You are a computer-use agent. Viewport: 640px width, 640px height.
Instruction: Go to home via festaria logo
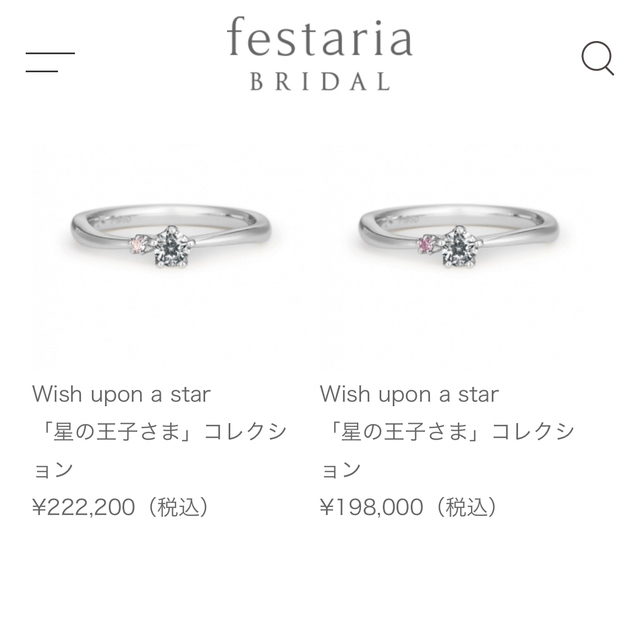click(x=320, y=37)
